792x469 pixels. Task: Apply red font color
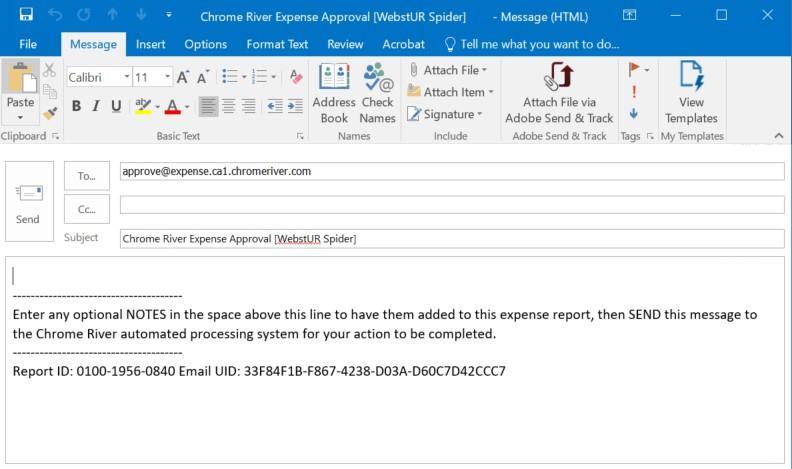[172, 106]
